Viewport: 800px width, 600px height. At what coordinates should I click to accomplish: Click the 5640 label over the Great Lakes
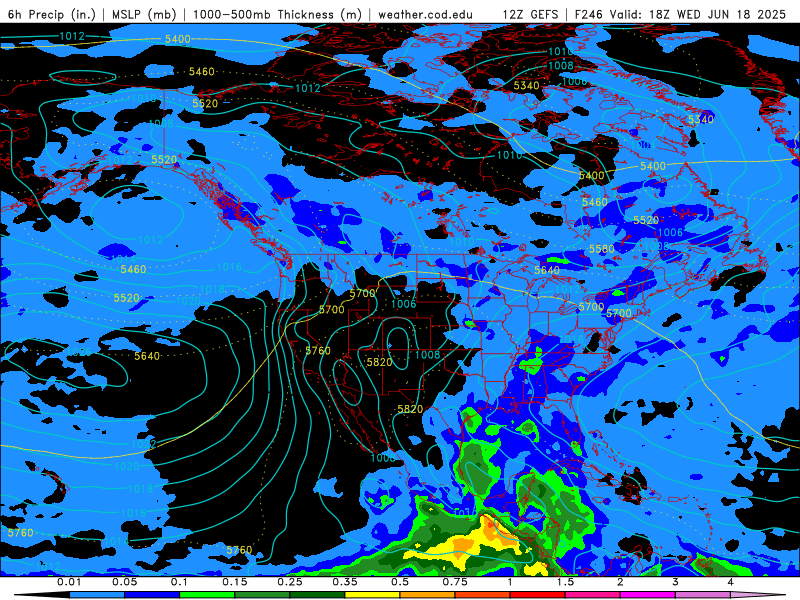[x=547, y=270]
